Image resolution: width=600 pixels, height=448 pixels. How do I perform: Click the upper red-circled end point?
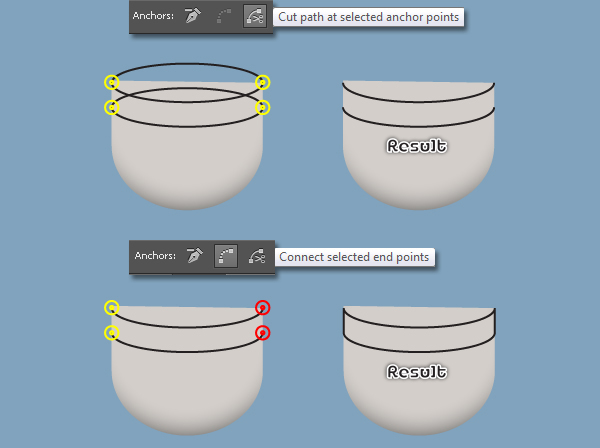(262, 308)
